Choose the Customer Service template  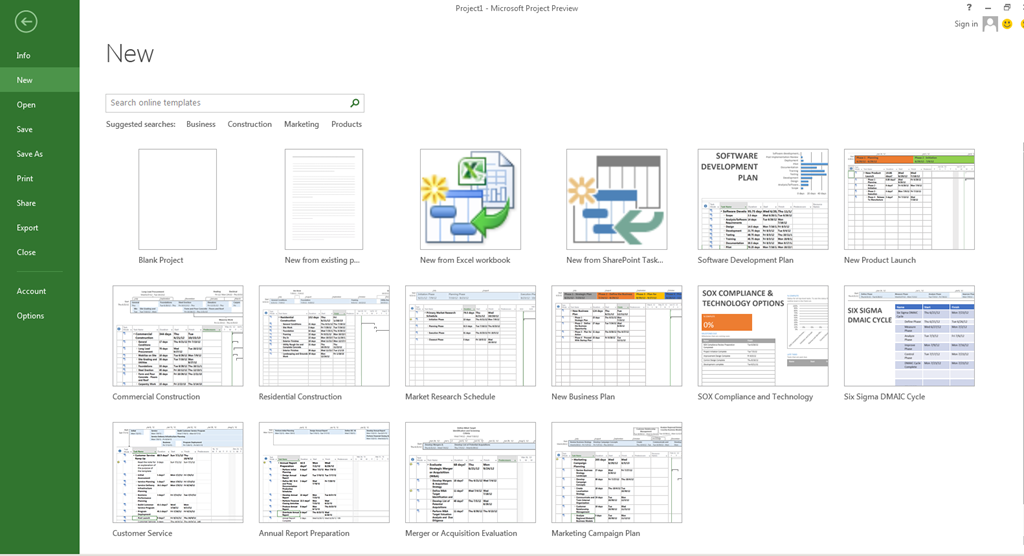178,472
